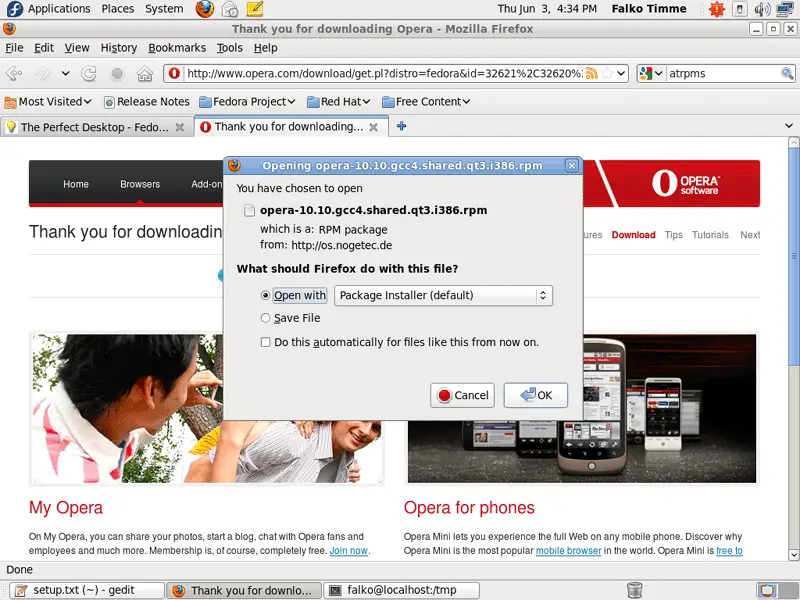Open the Applications menu

[x=59, y=9]
